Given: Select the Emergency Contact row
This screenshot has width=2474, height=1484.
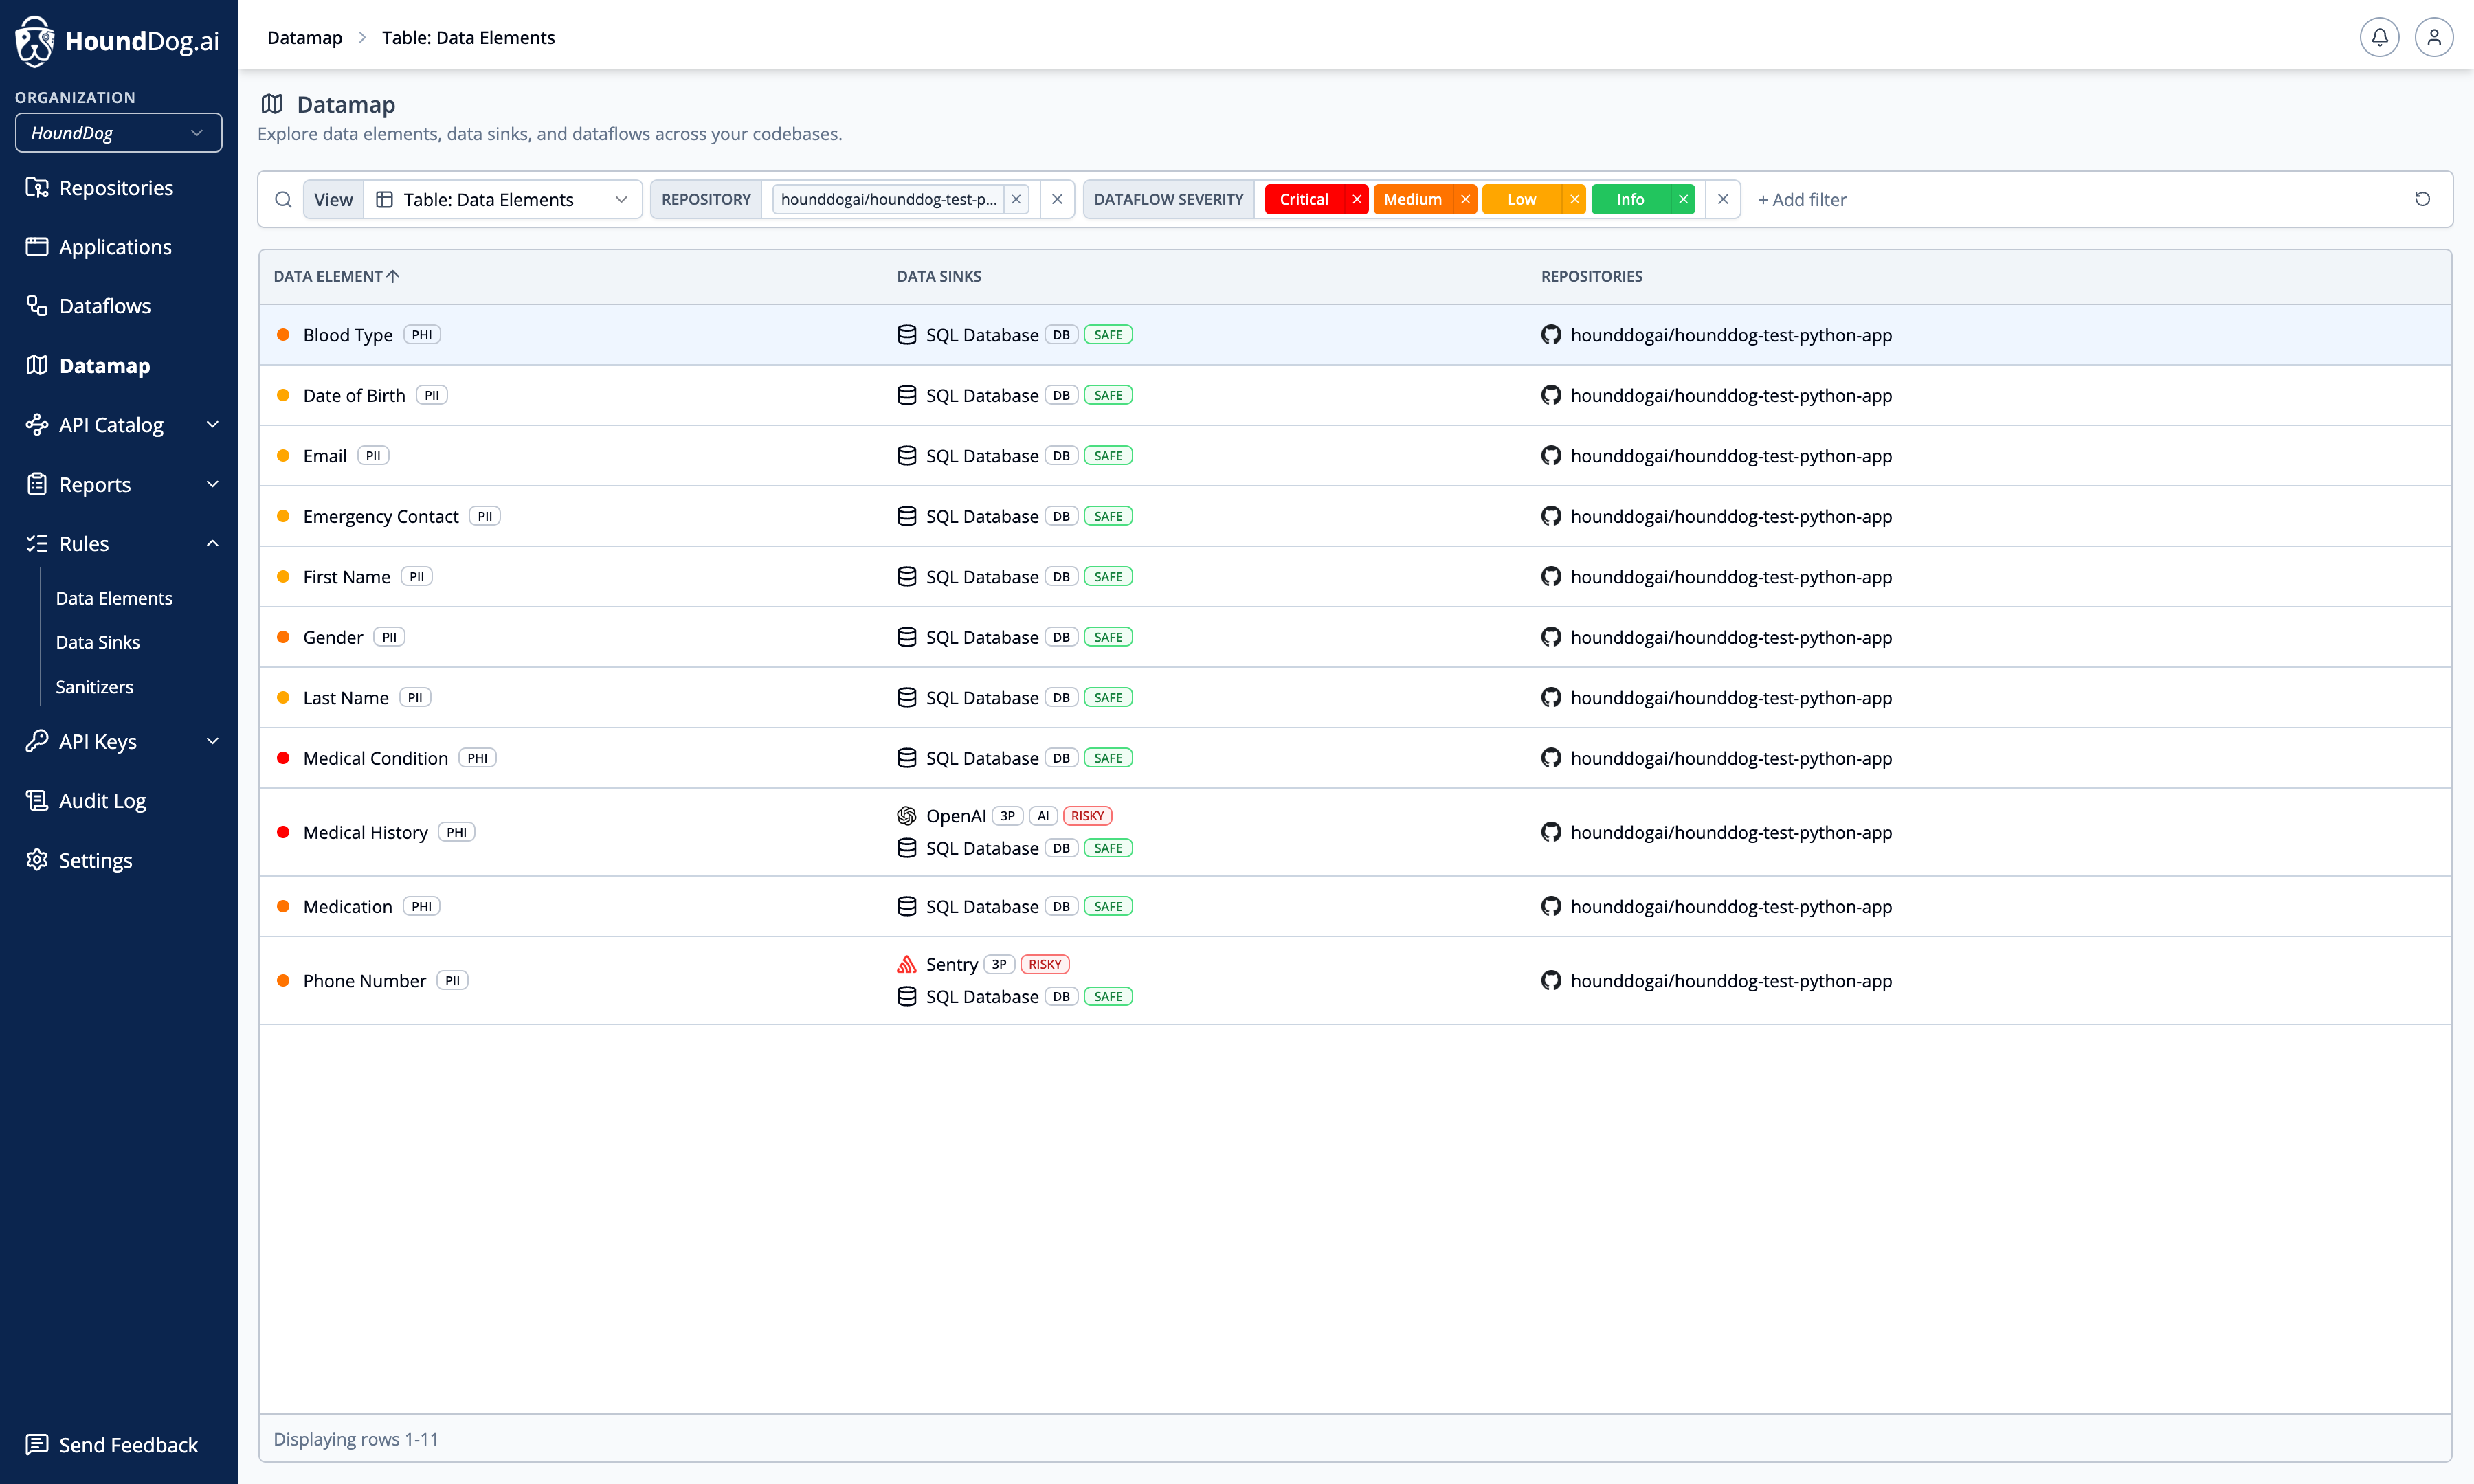Looking at the screenshot, I should 1355,516.
